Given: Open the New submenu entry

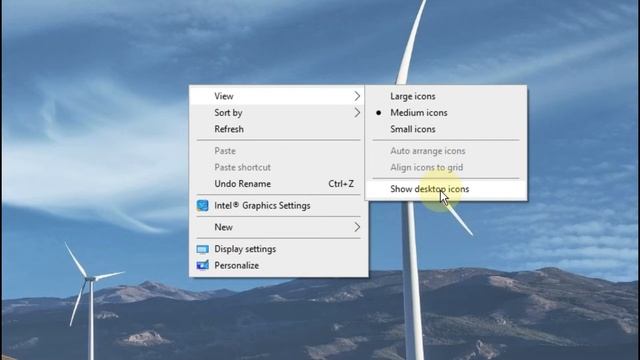Looking at the screenshot, I should 278,227.
